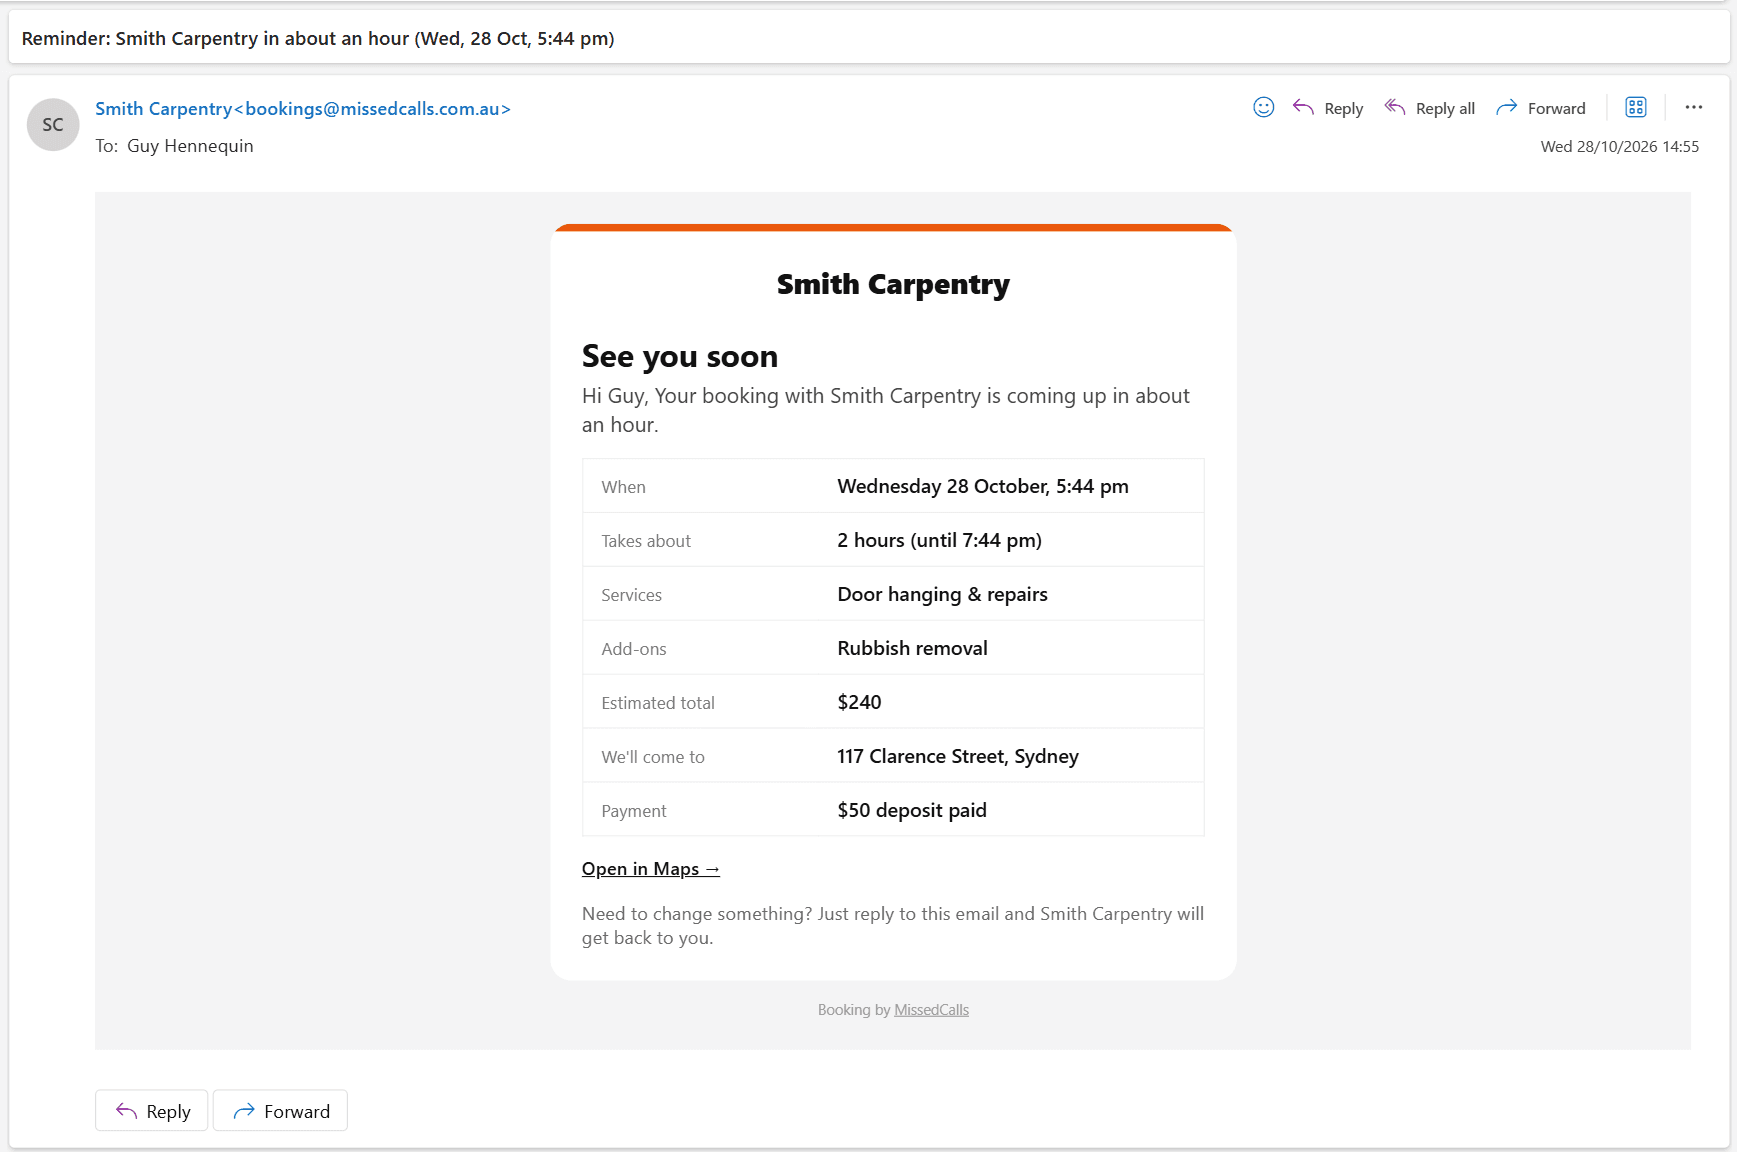Viewport: 1737px width, 1152px height.
Task: Click the Rubbish removal add-on value
Action: coord(912,649)
